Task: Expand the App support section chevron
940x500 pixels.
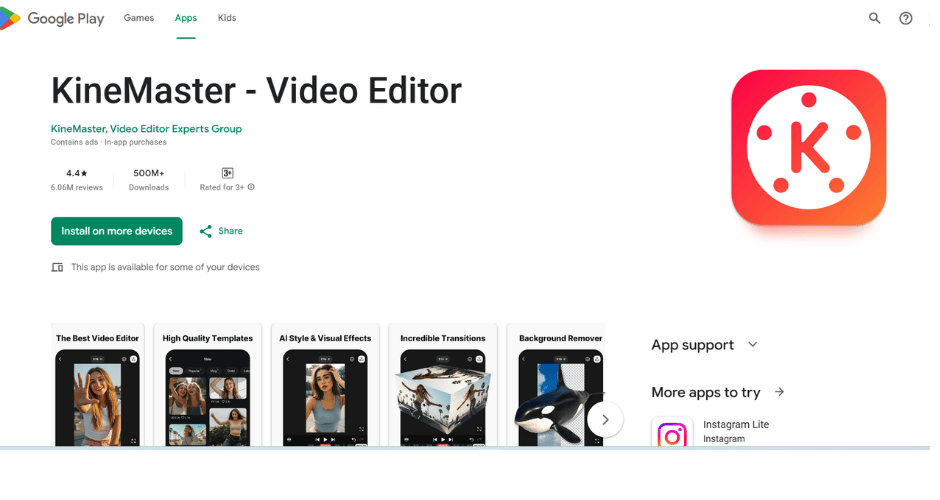Action: click(x=753, y=345)
